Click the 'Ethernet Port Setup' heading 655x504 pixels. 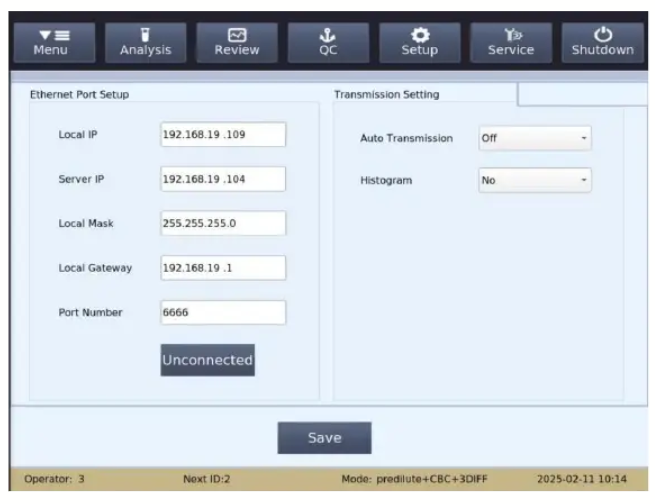pos(79,95)
